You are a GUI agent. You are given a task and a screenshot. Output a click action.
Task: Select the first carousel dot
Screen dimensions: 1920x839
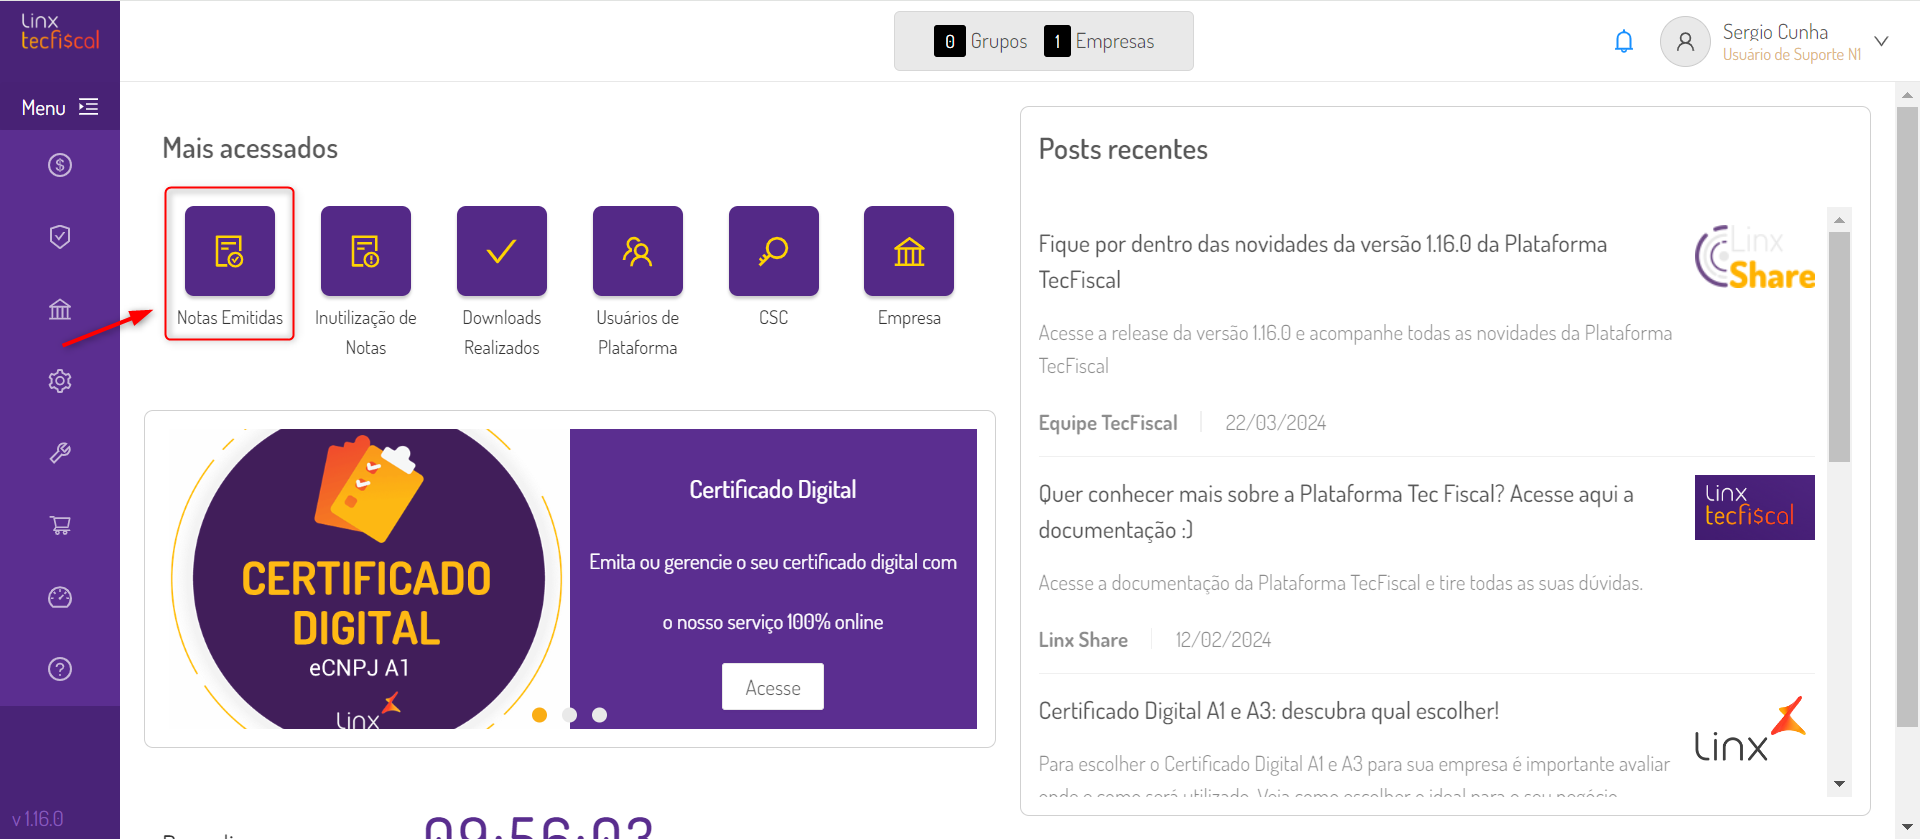click(540, 715)
